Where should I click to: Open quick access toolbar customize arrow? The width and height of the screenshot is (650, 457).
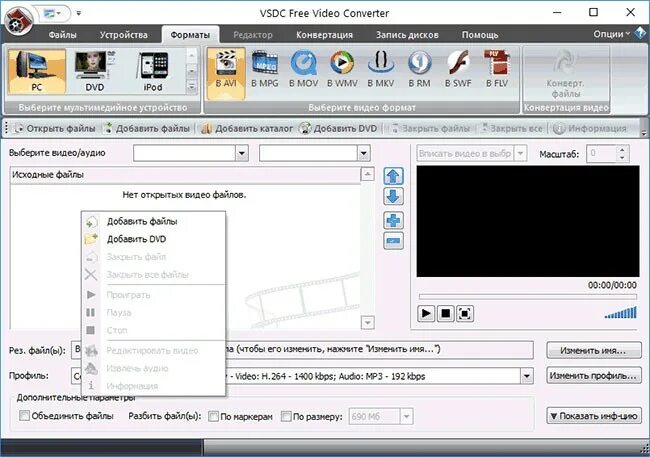tap(79, 13)
